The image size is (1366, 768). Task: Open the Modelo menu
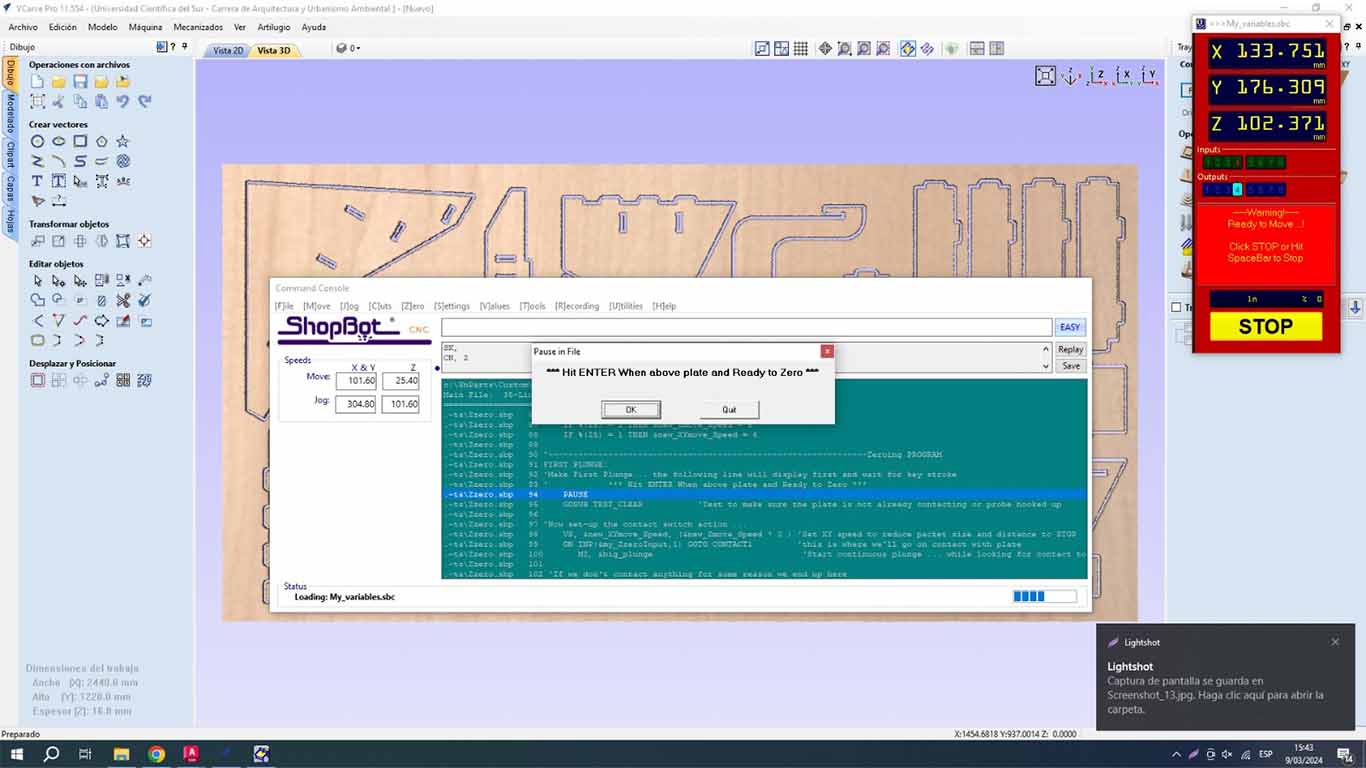[x=102, y=27]
